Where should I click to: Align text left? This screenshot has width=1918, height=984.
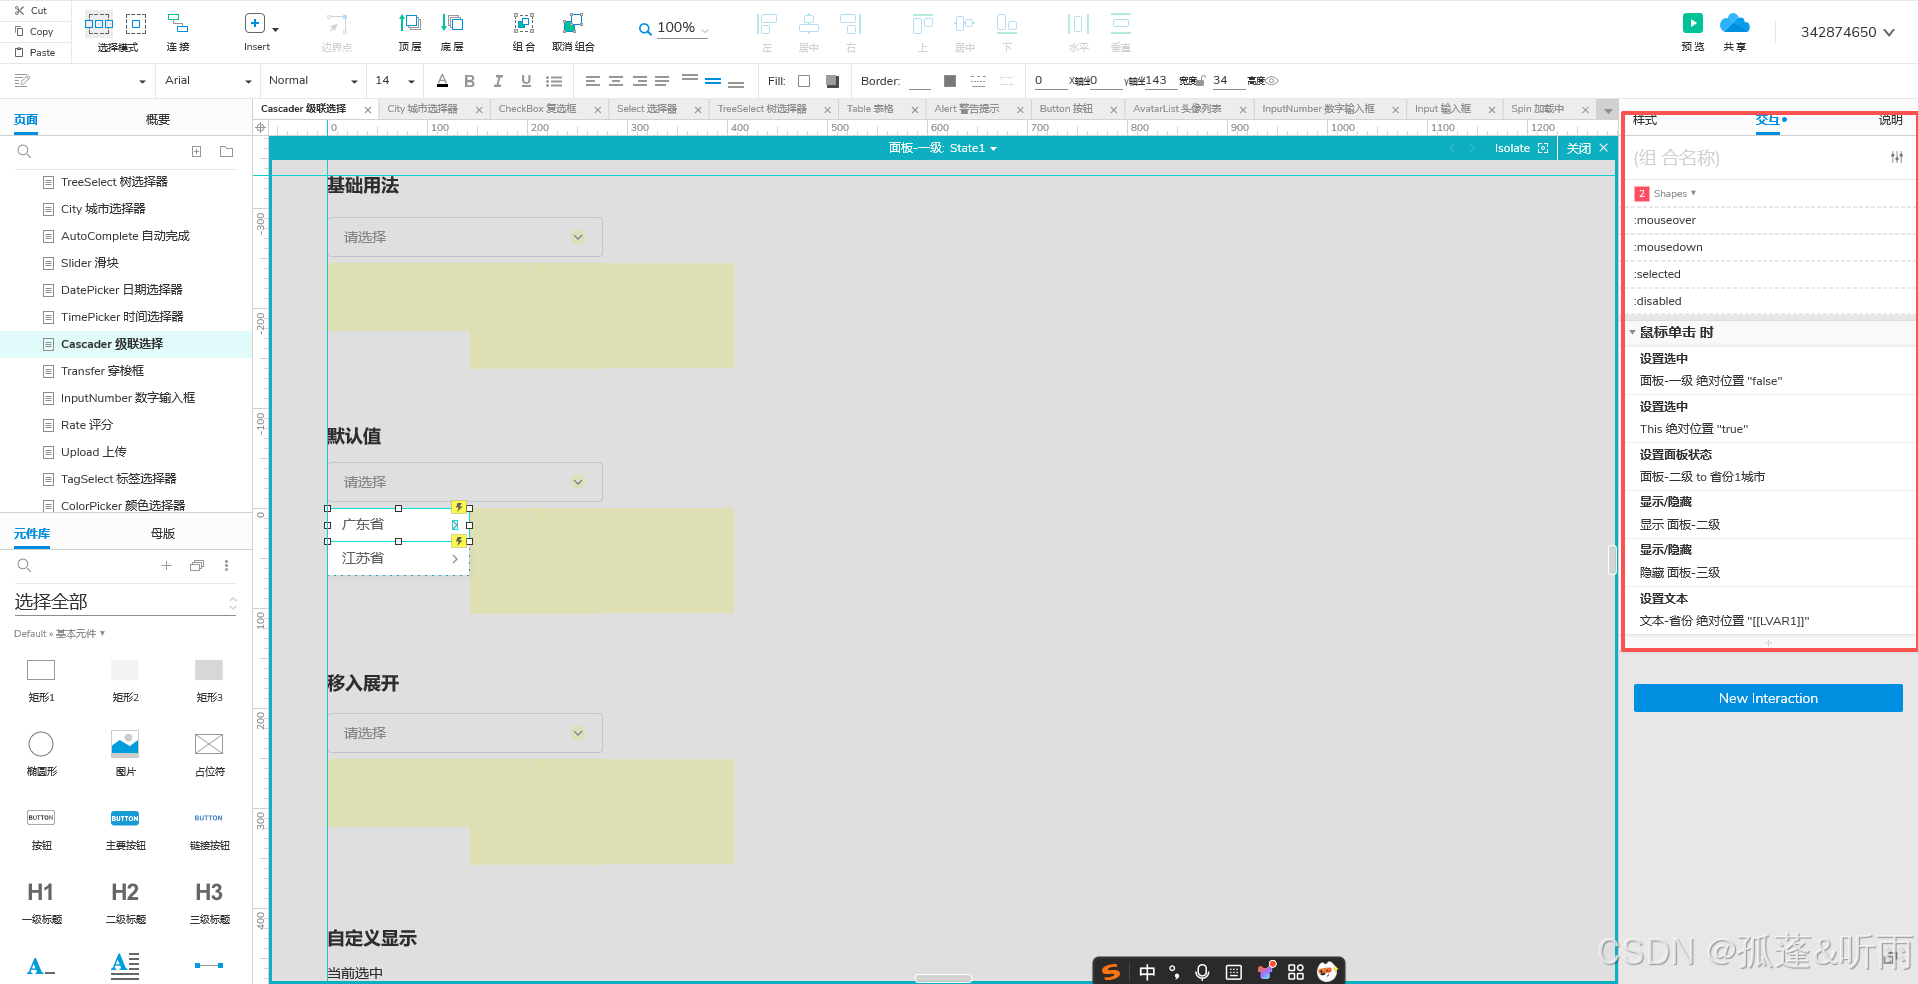pyautogui.click(x=593, y=81)
